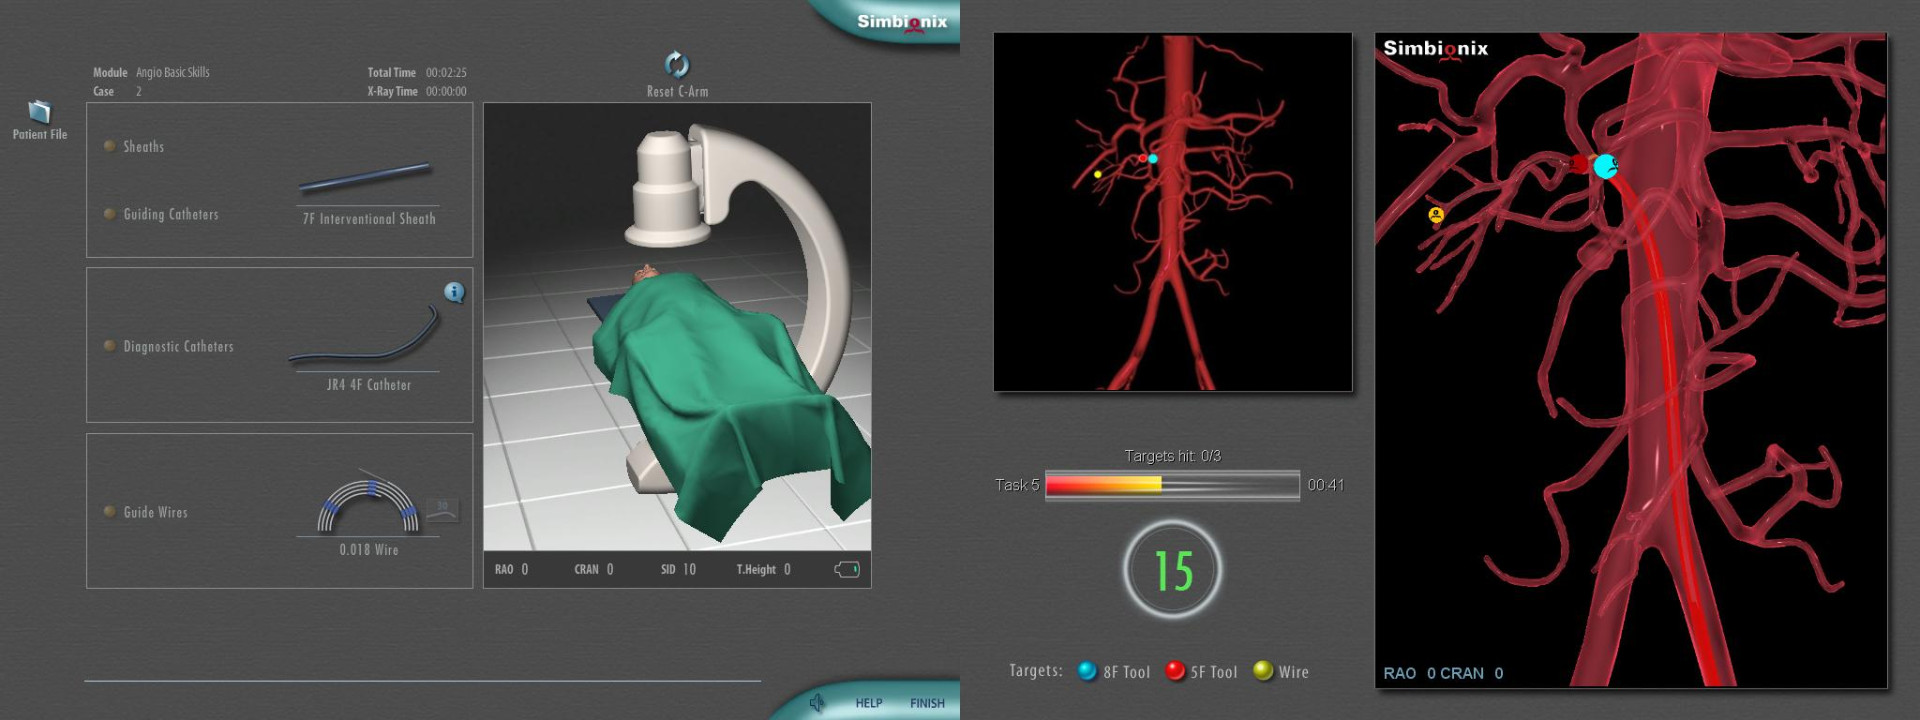Viewport: 1920px width, 720px height.
Task: Select the Sheaths radio bullet
Action: tap(110, 146)
